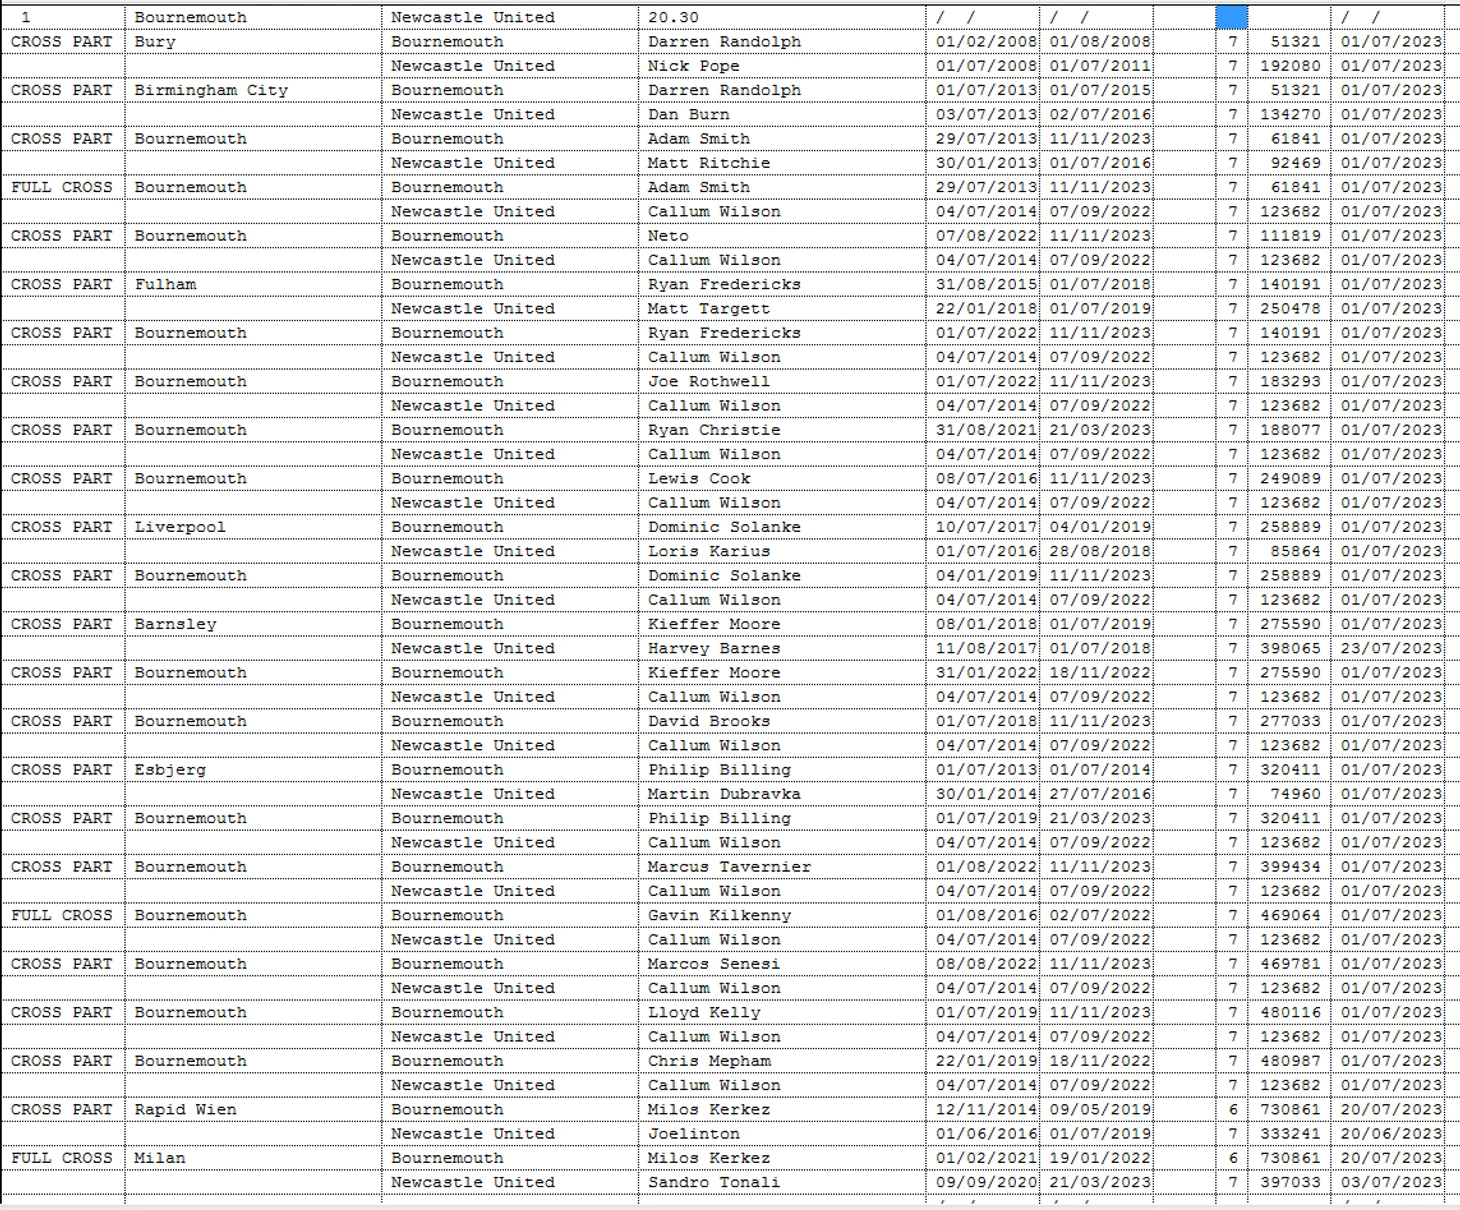Select the start date 11/08/2017

coord(983,649)
